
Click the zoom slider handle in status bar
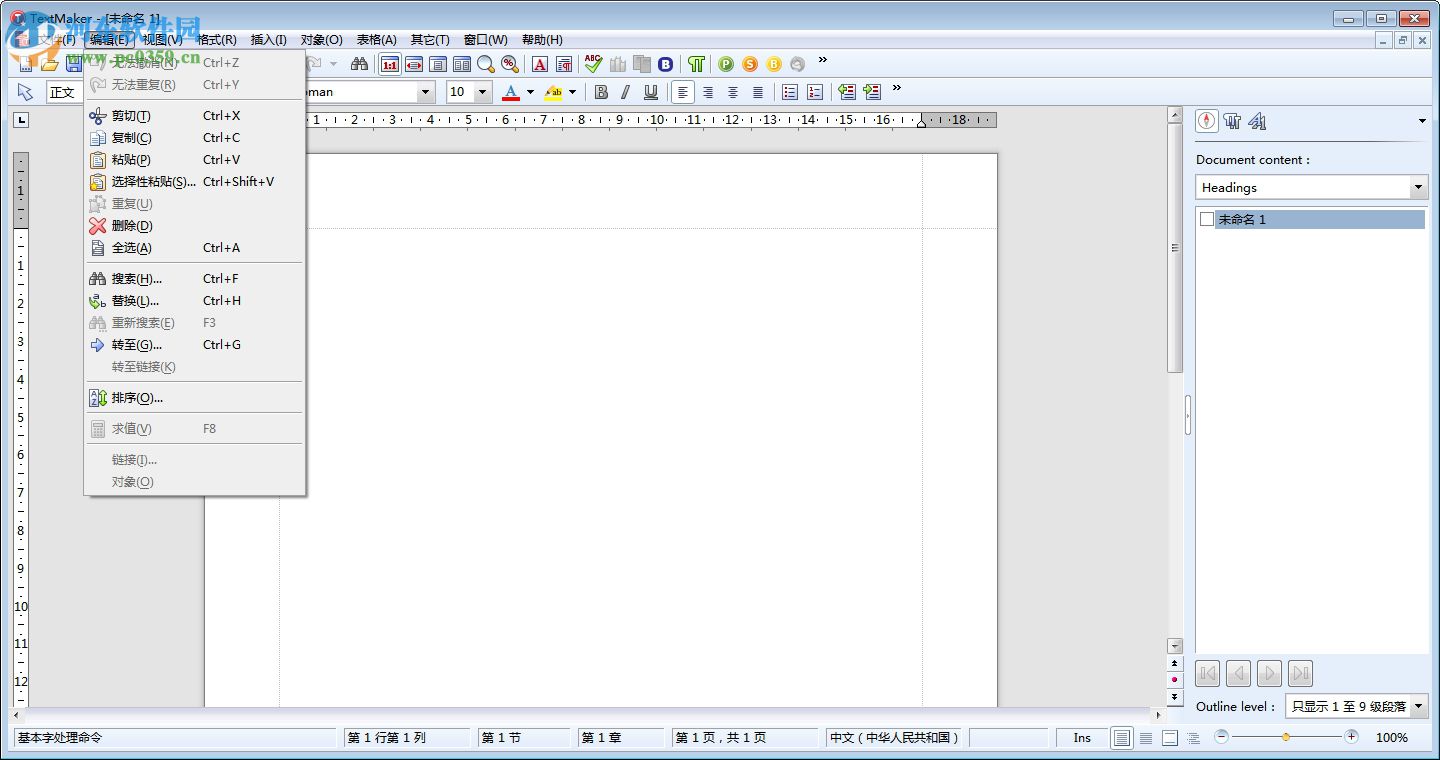pos(1286,737)
